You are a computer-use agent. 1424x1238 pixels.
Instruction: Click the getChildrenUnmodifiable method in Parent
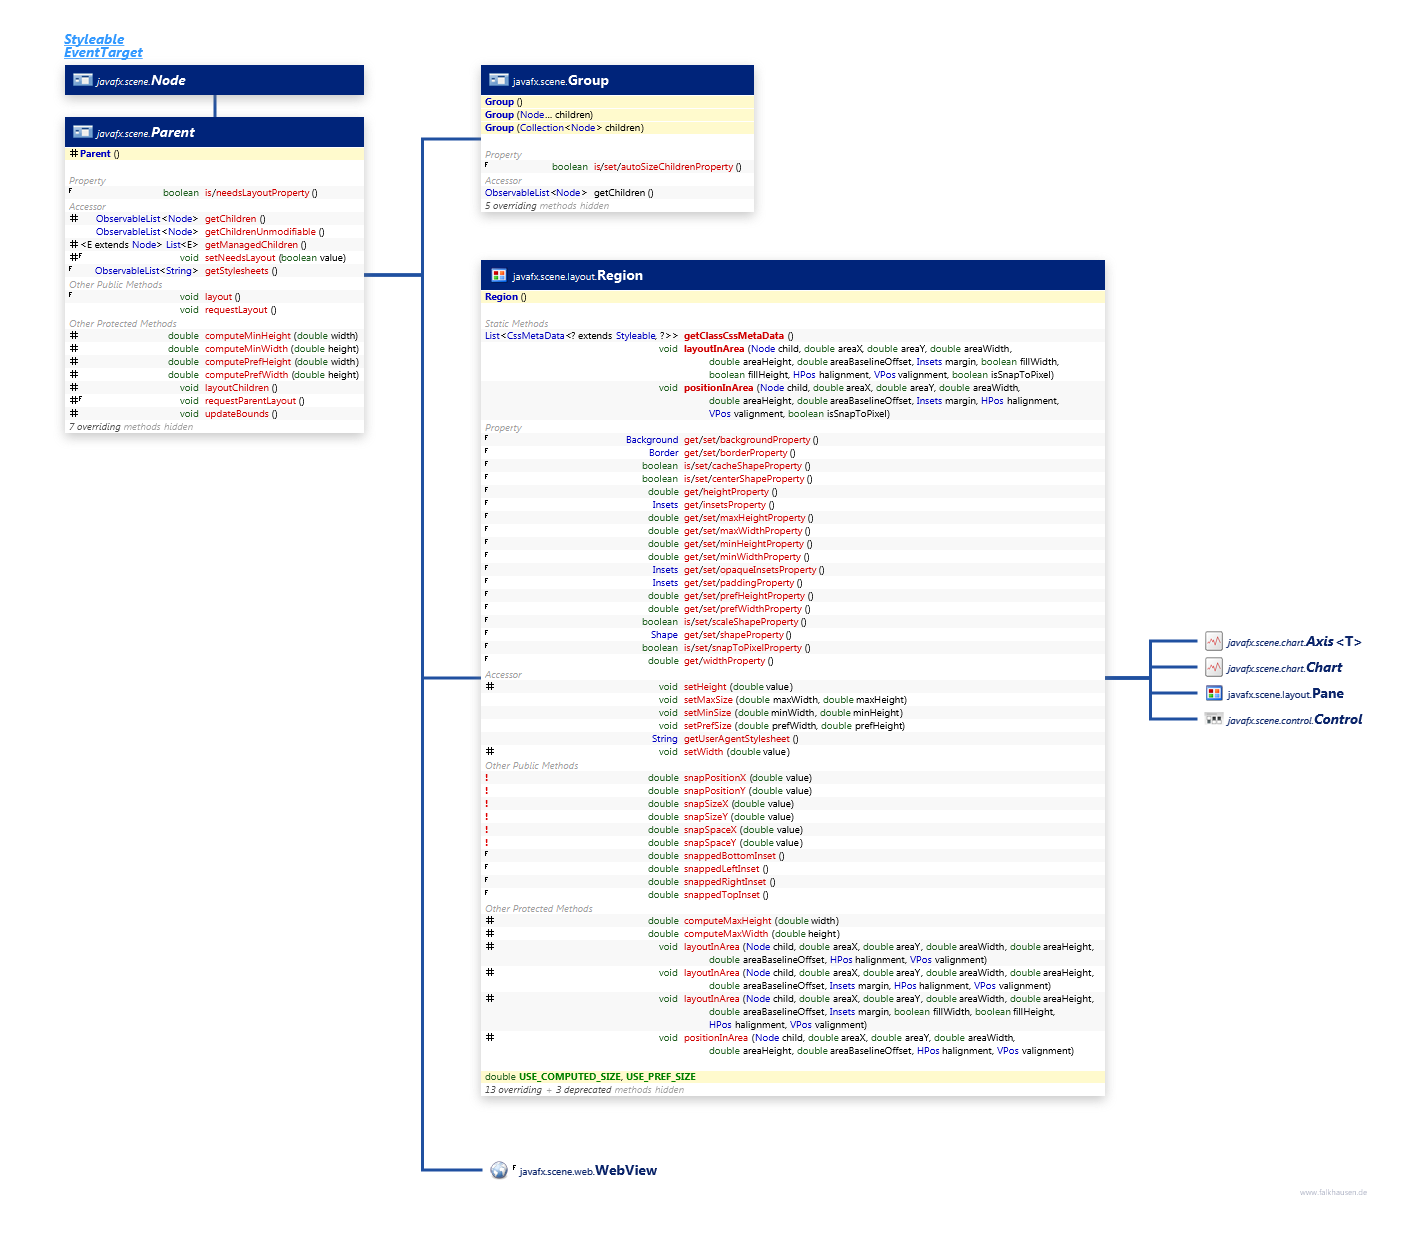(x=260, y=232)
